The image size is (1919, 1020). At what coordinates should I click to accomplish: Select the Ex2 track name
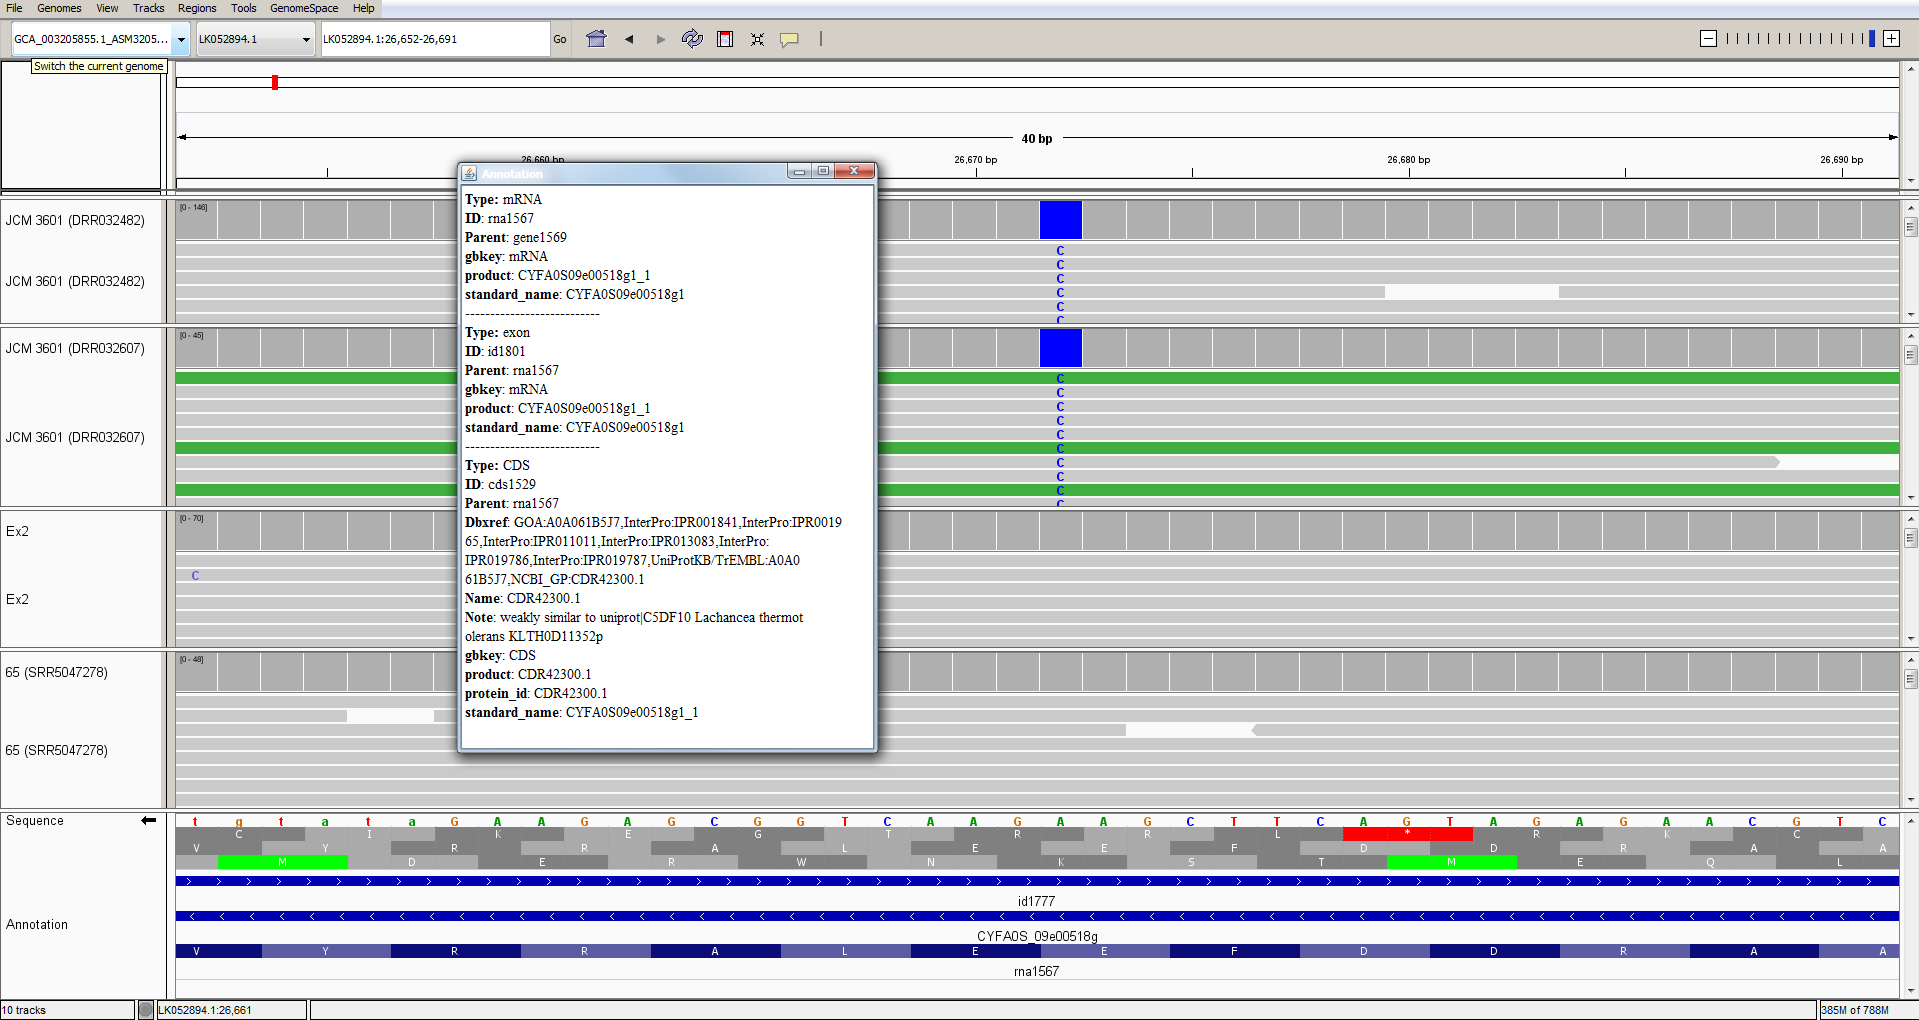18,532
